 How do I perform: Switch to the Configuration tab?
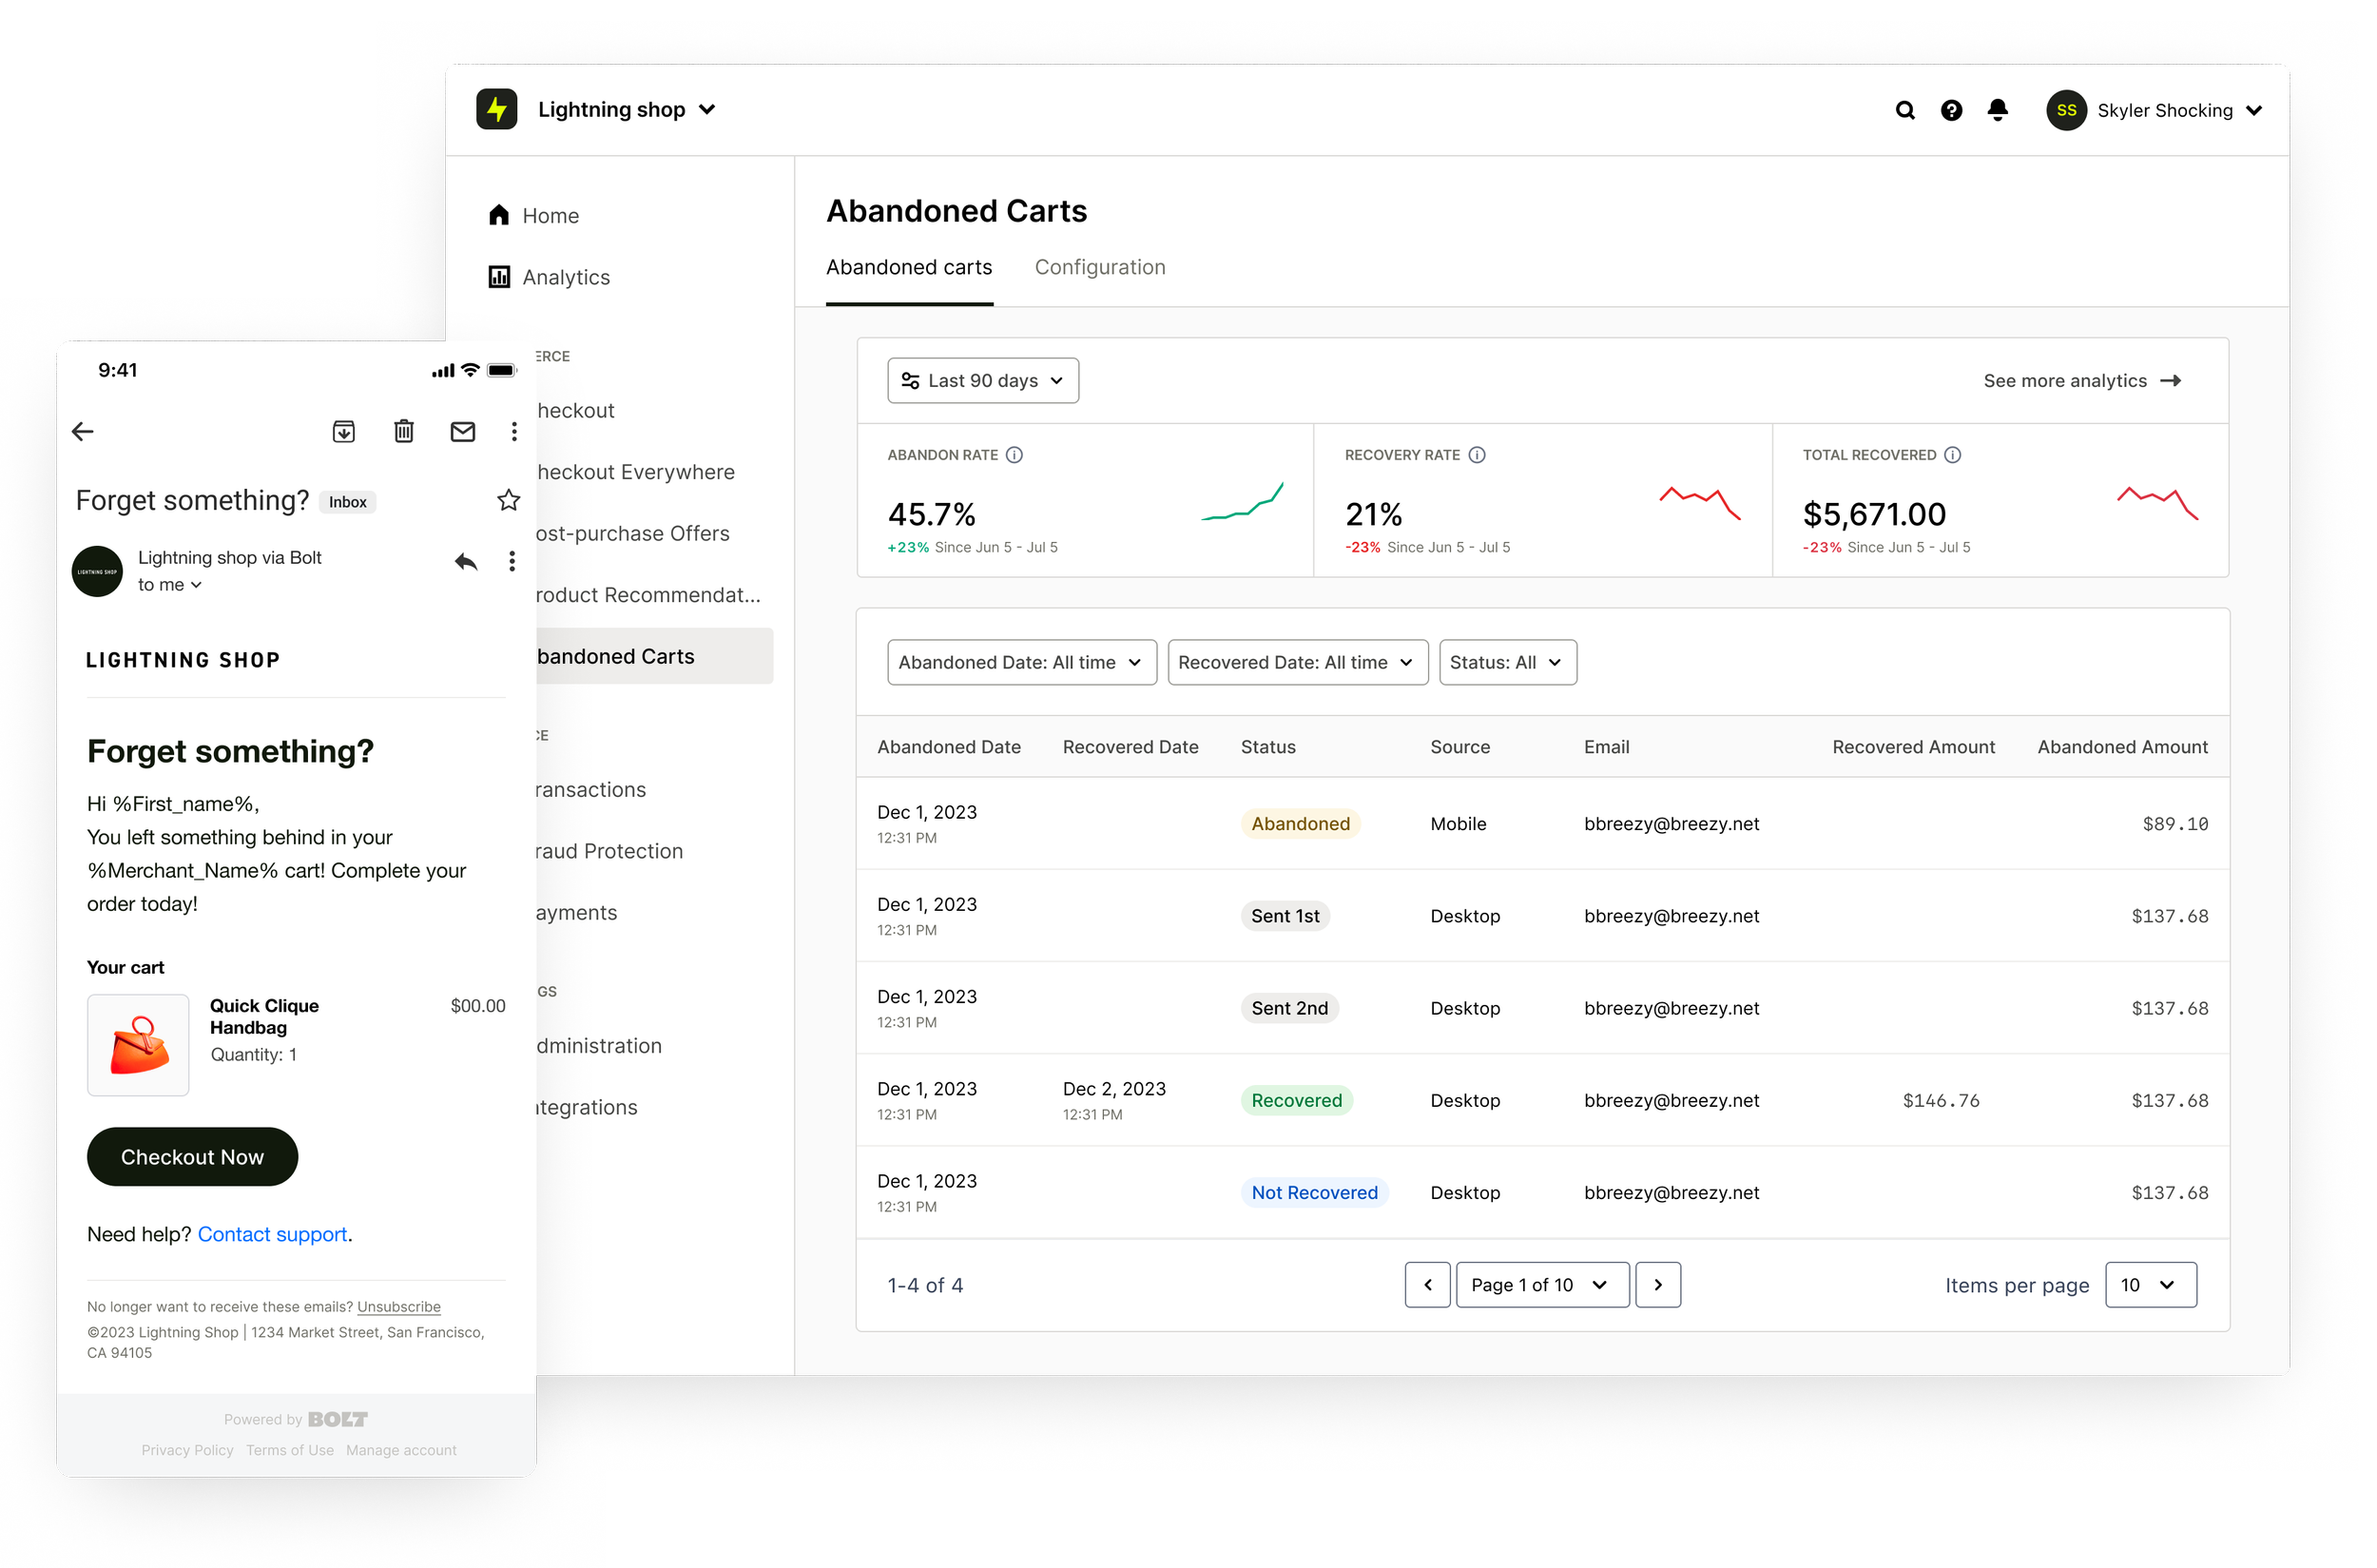pos(1099,267)
